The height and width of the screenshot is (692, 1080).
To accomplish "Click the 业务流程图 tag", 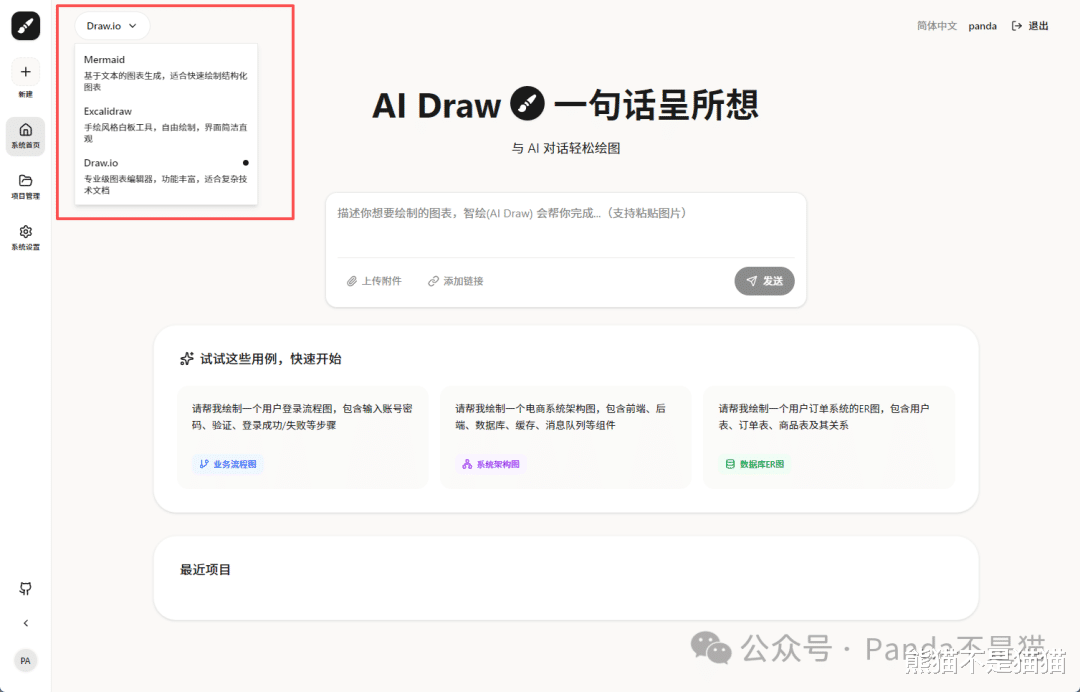I will pos(228,464).
